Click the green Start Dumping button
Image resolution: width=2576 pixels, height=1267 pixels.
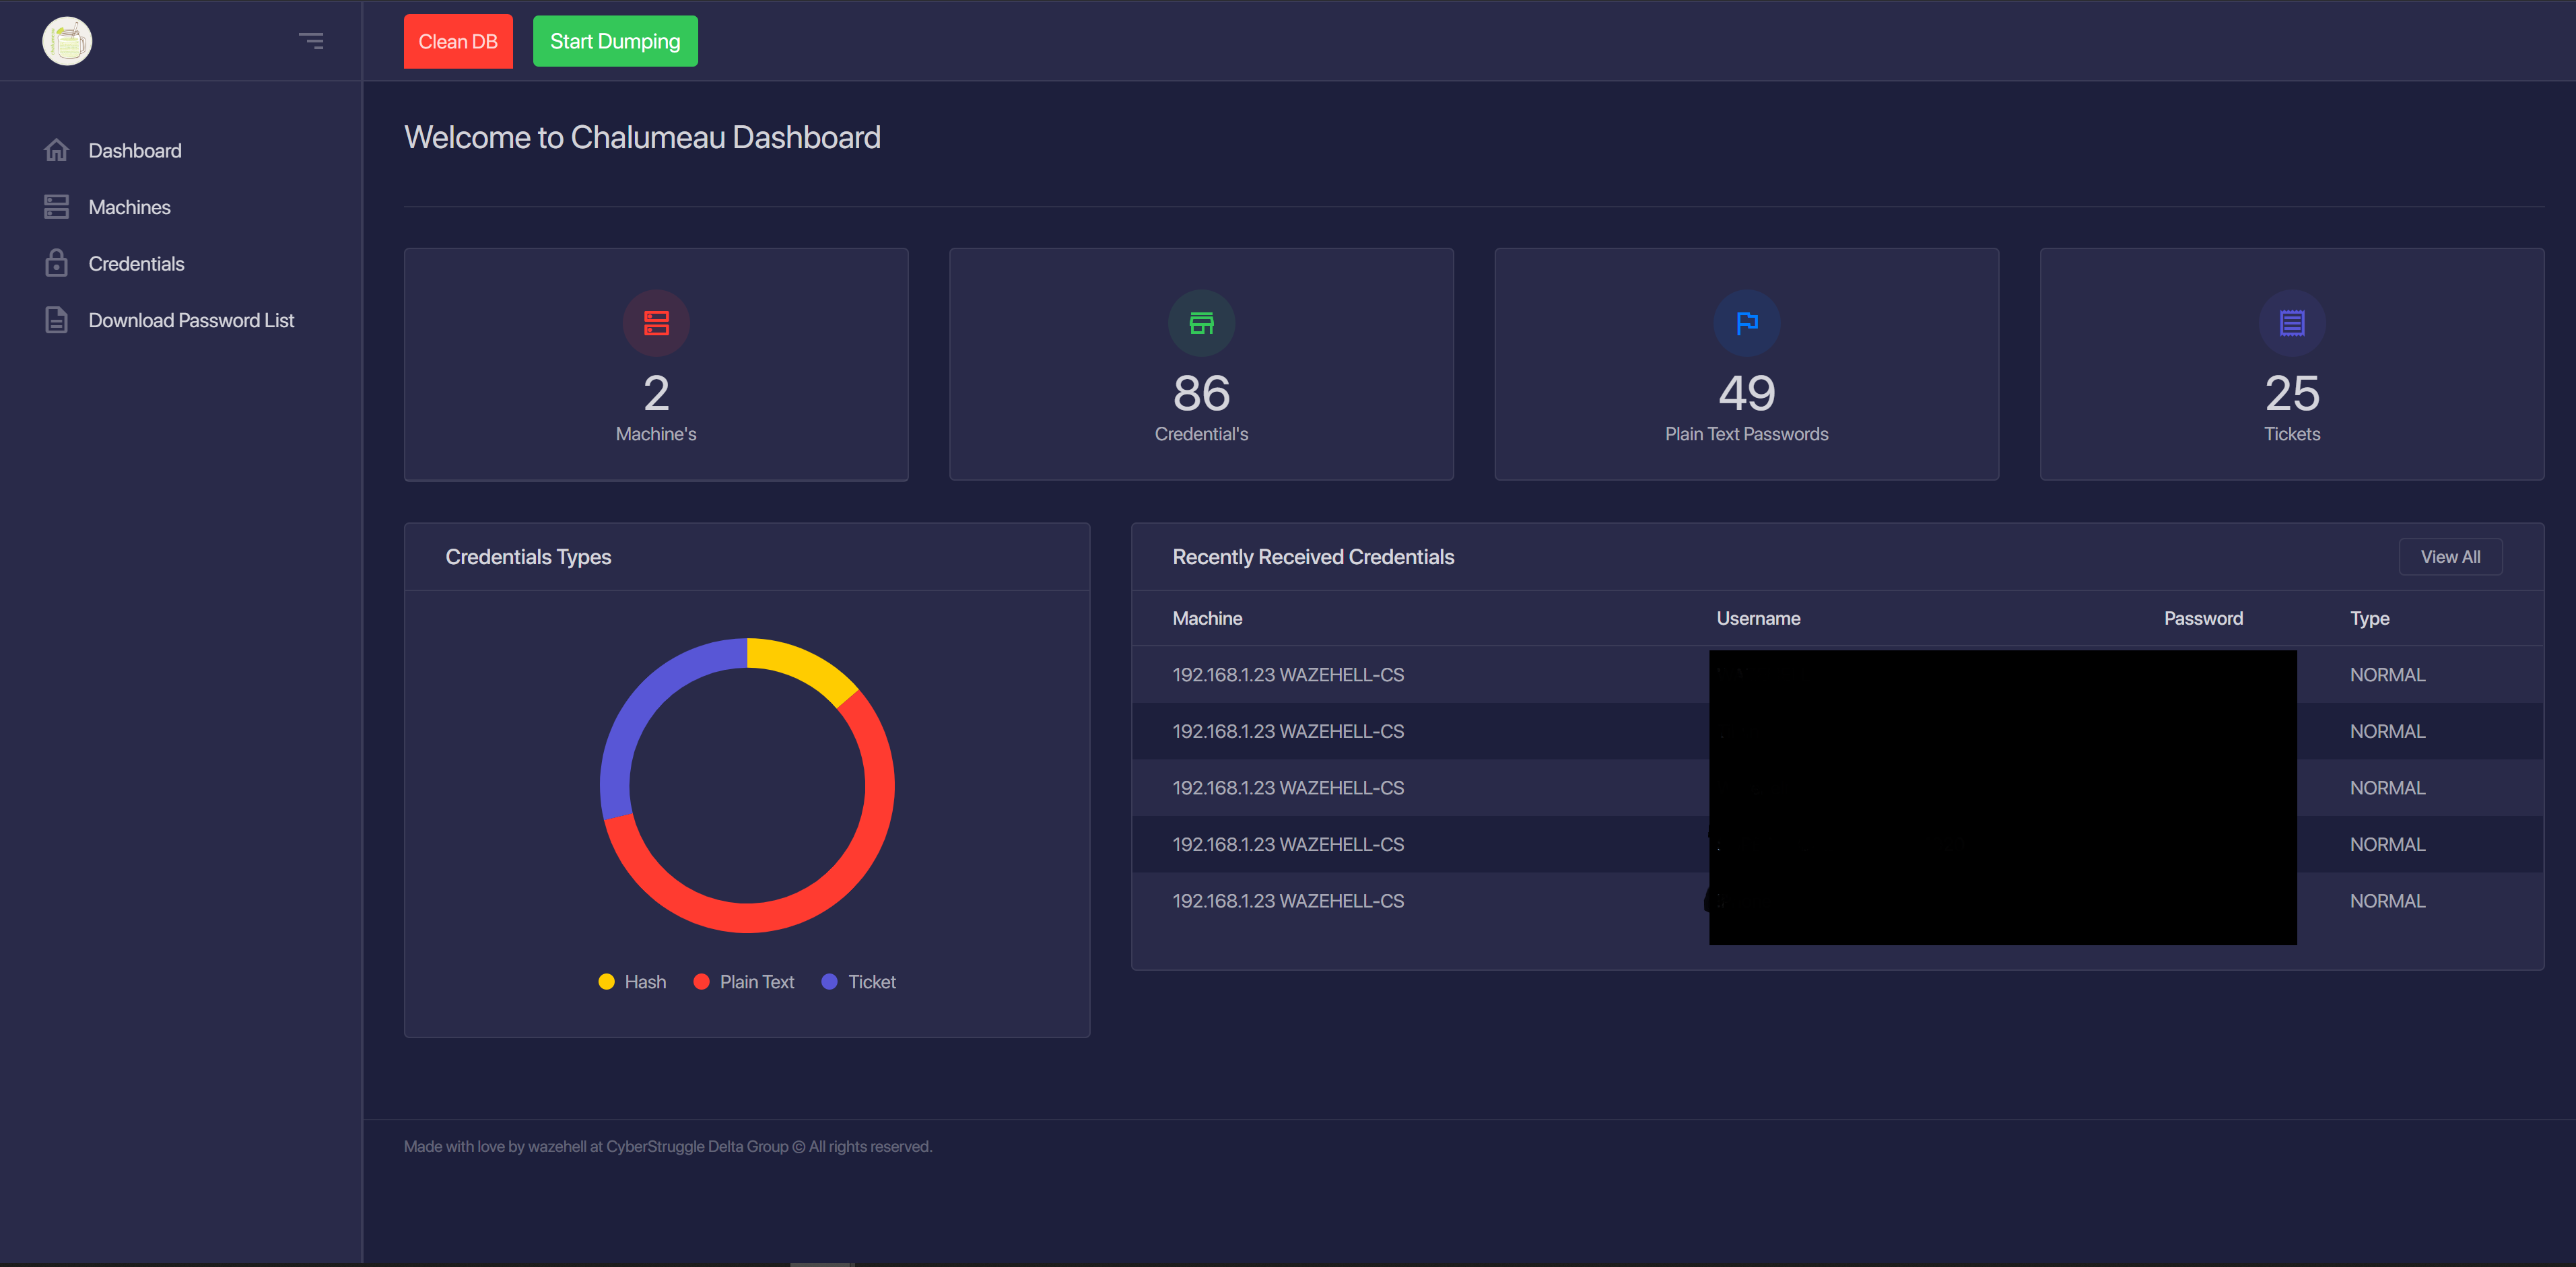coord(615,41)
